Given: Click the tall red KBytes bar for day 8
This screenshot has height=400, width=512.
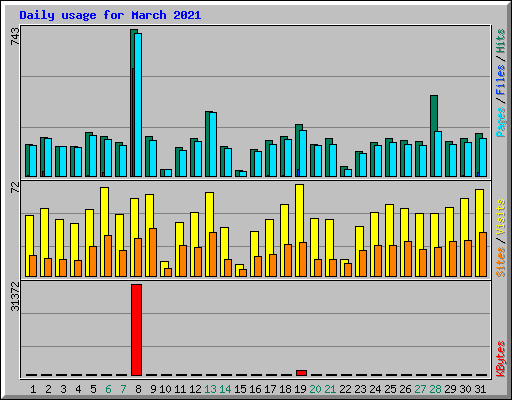Looking at the screenshot, I should 136,330.
